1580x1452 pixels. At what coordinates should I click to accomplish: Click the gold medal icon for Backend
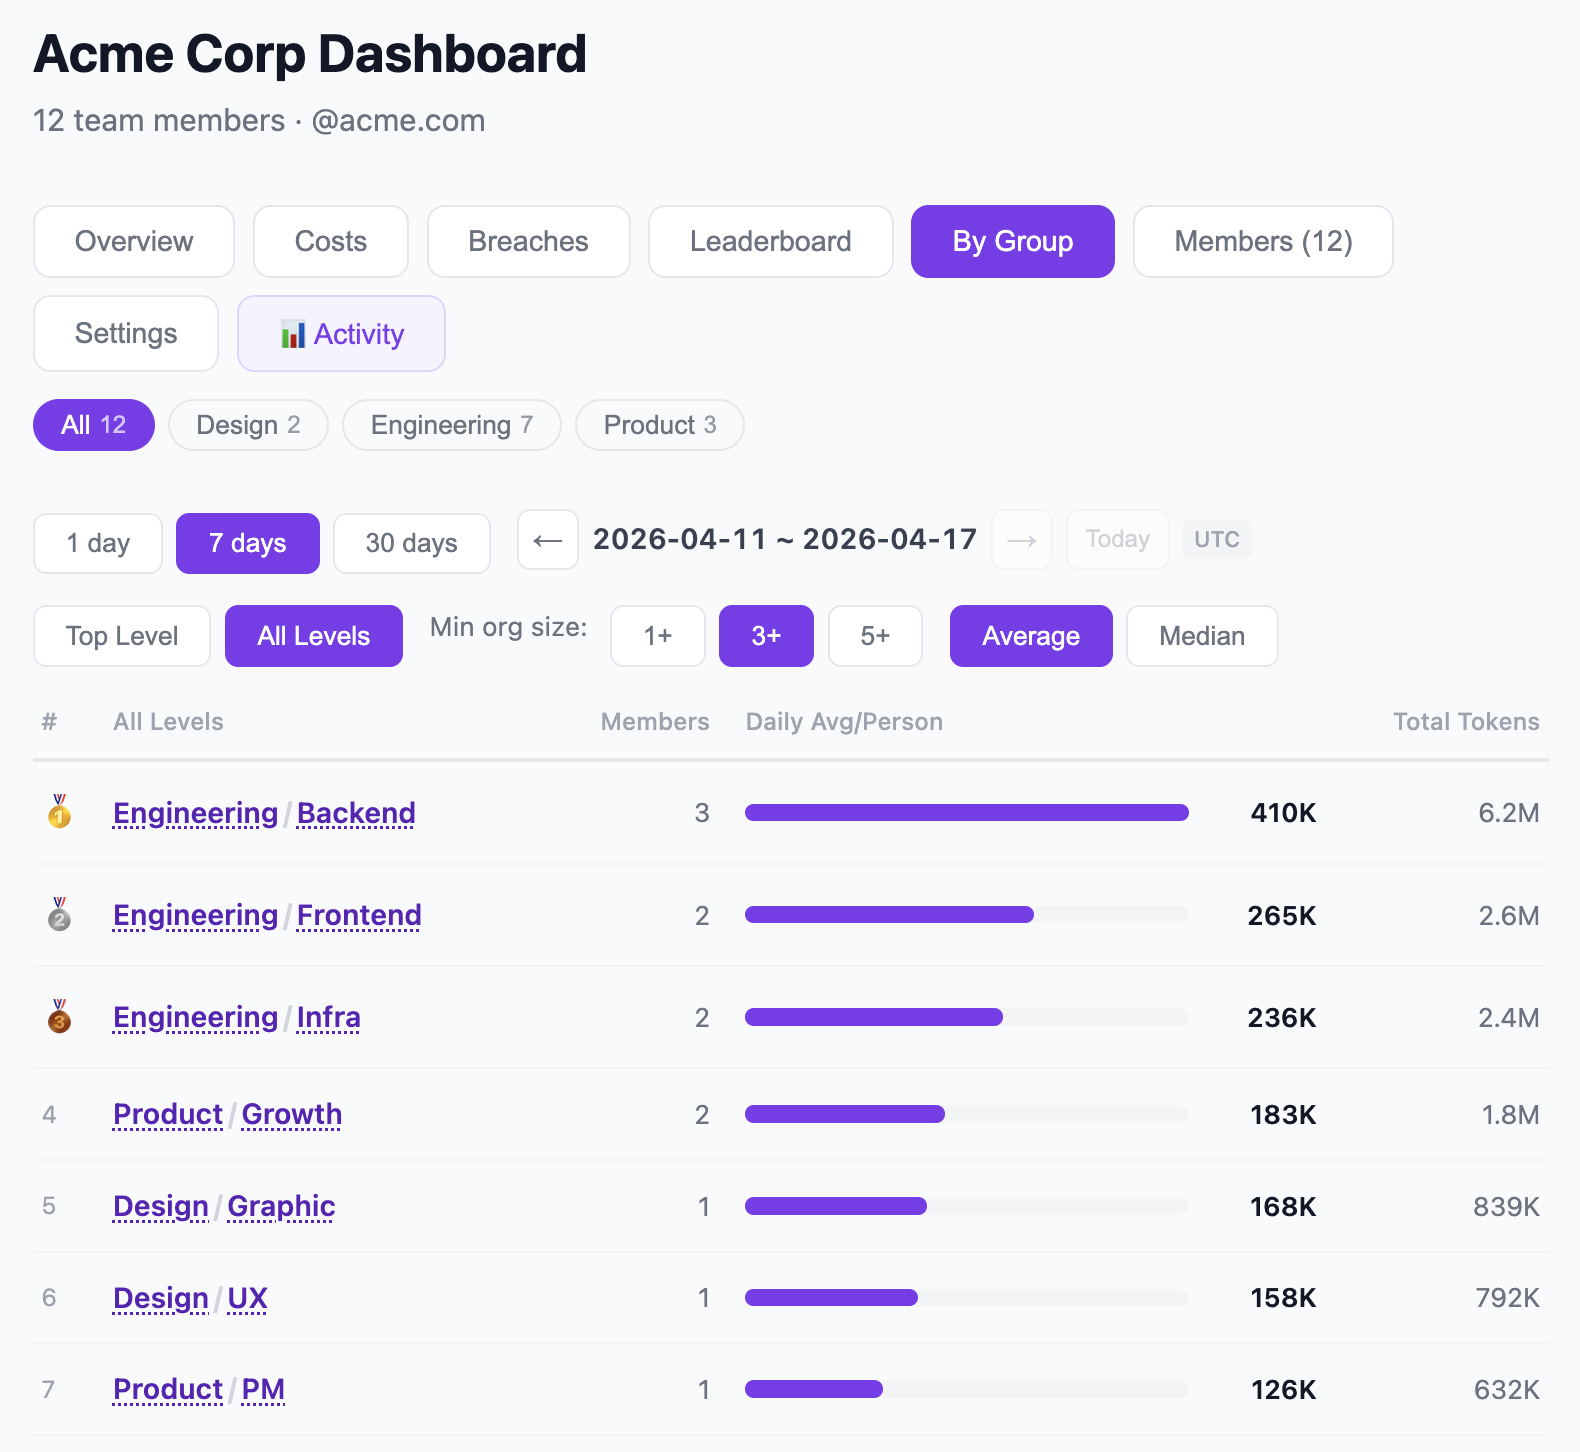click(x=60, y=812)
